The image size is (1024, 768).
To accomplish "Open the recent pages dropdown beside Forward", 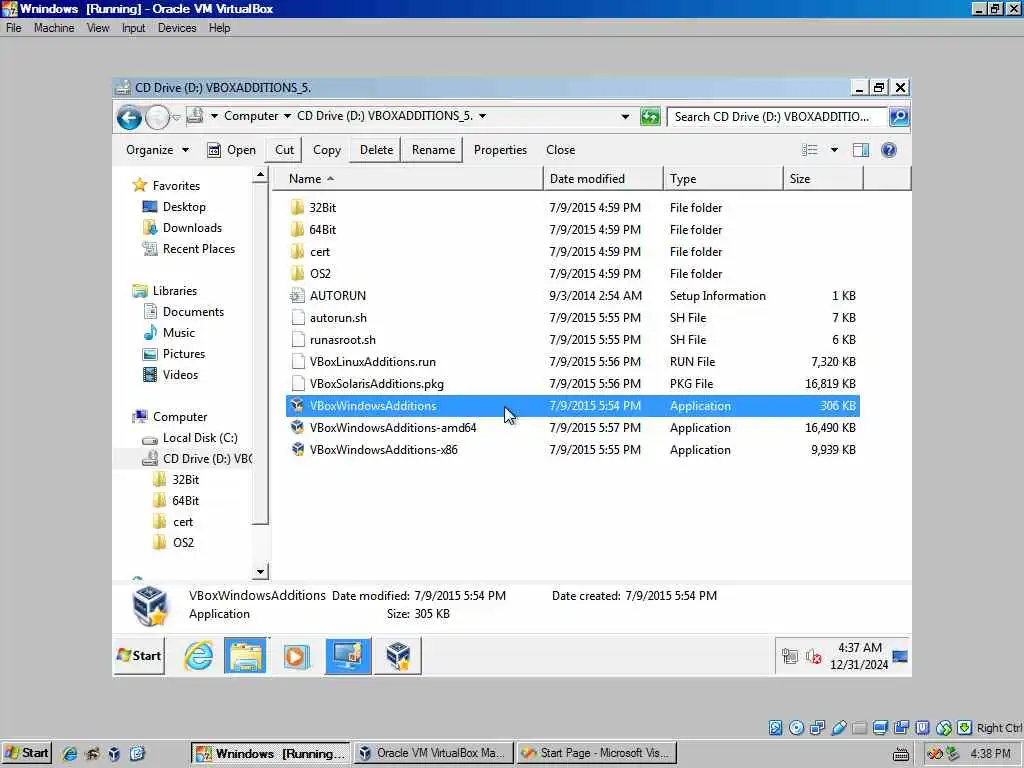I will (x=176, y=118).
